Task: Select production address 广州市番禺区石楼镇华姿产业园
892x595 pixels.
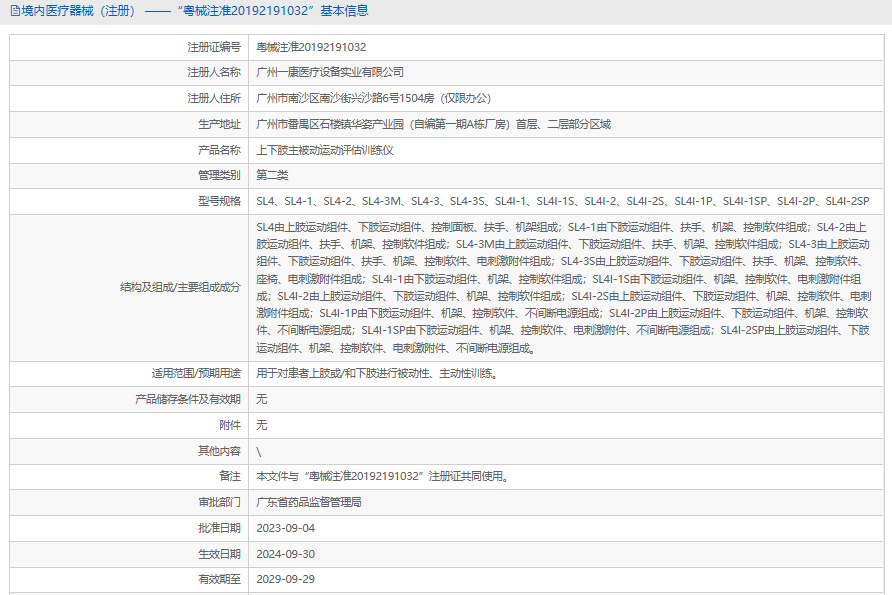Action: 330,125
